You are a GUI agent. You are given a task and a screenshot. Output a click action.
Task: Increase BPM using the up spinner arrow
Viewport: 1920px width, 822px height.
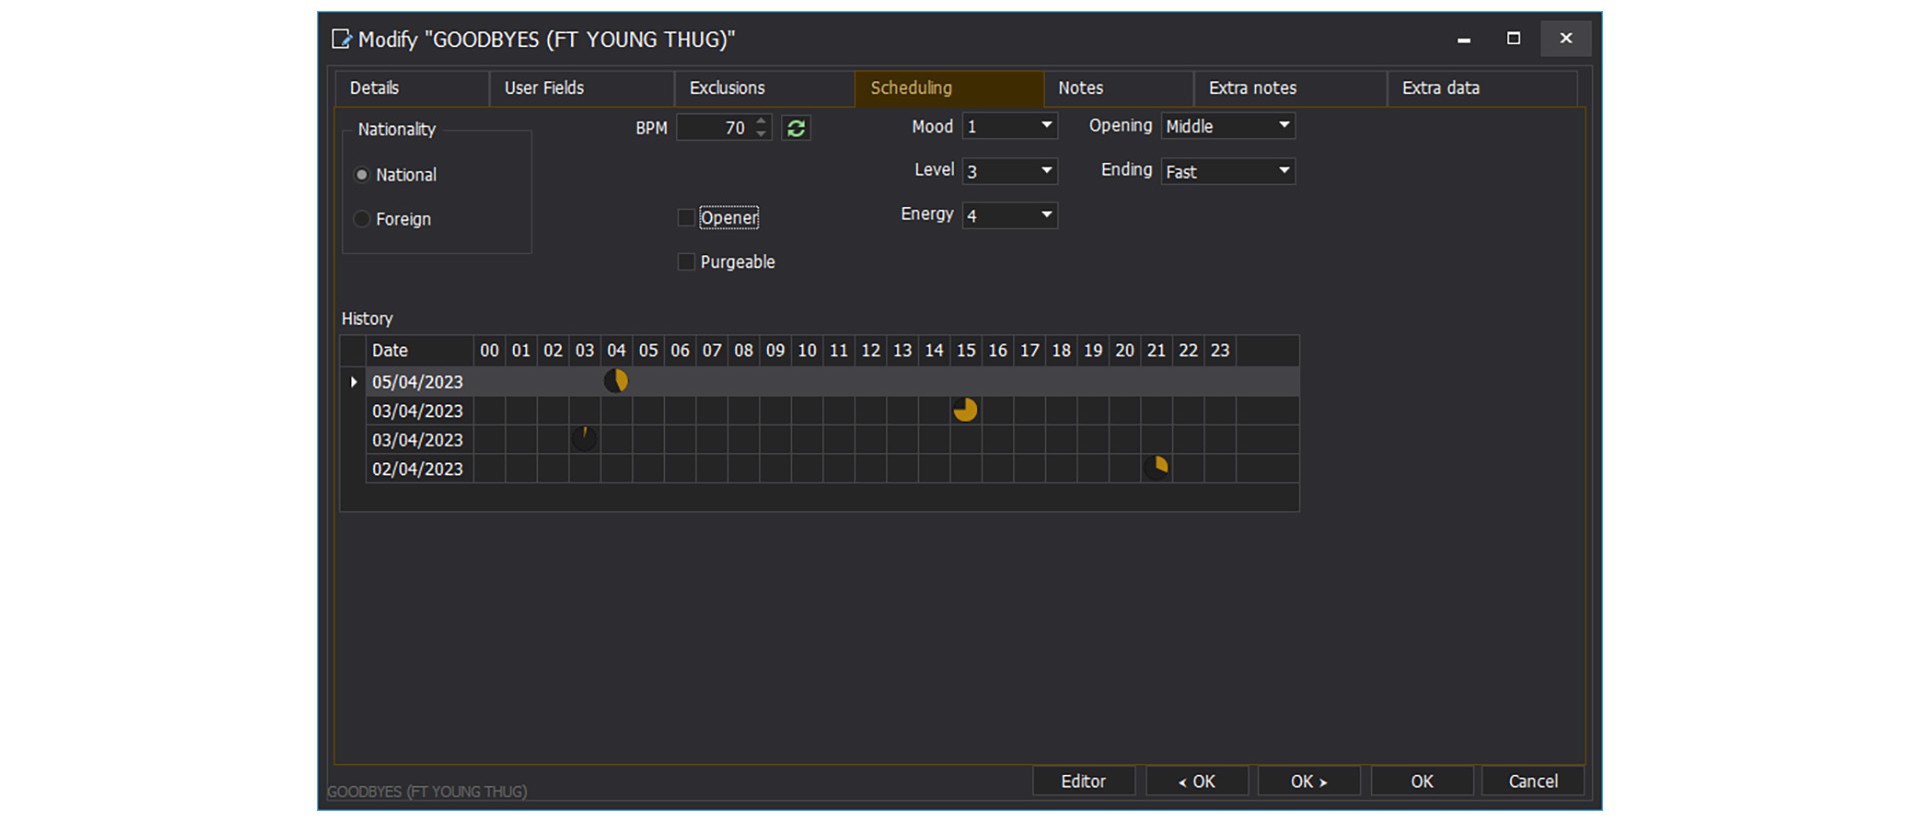(x=762, y=122)
